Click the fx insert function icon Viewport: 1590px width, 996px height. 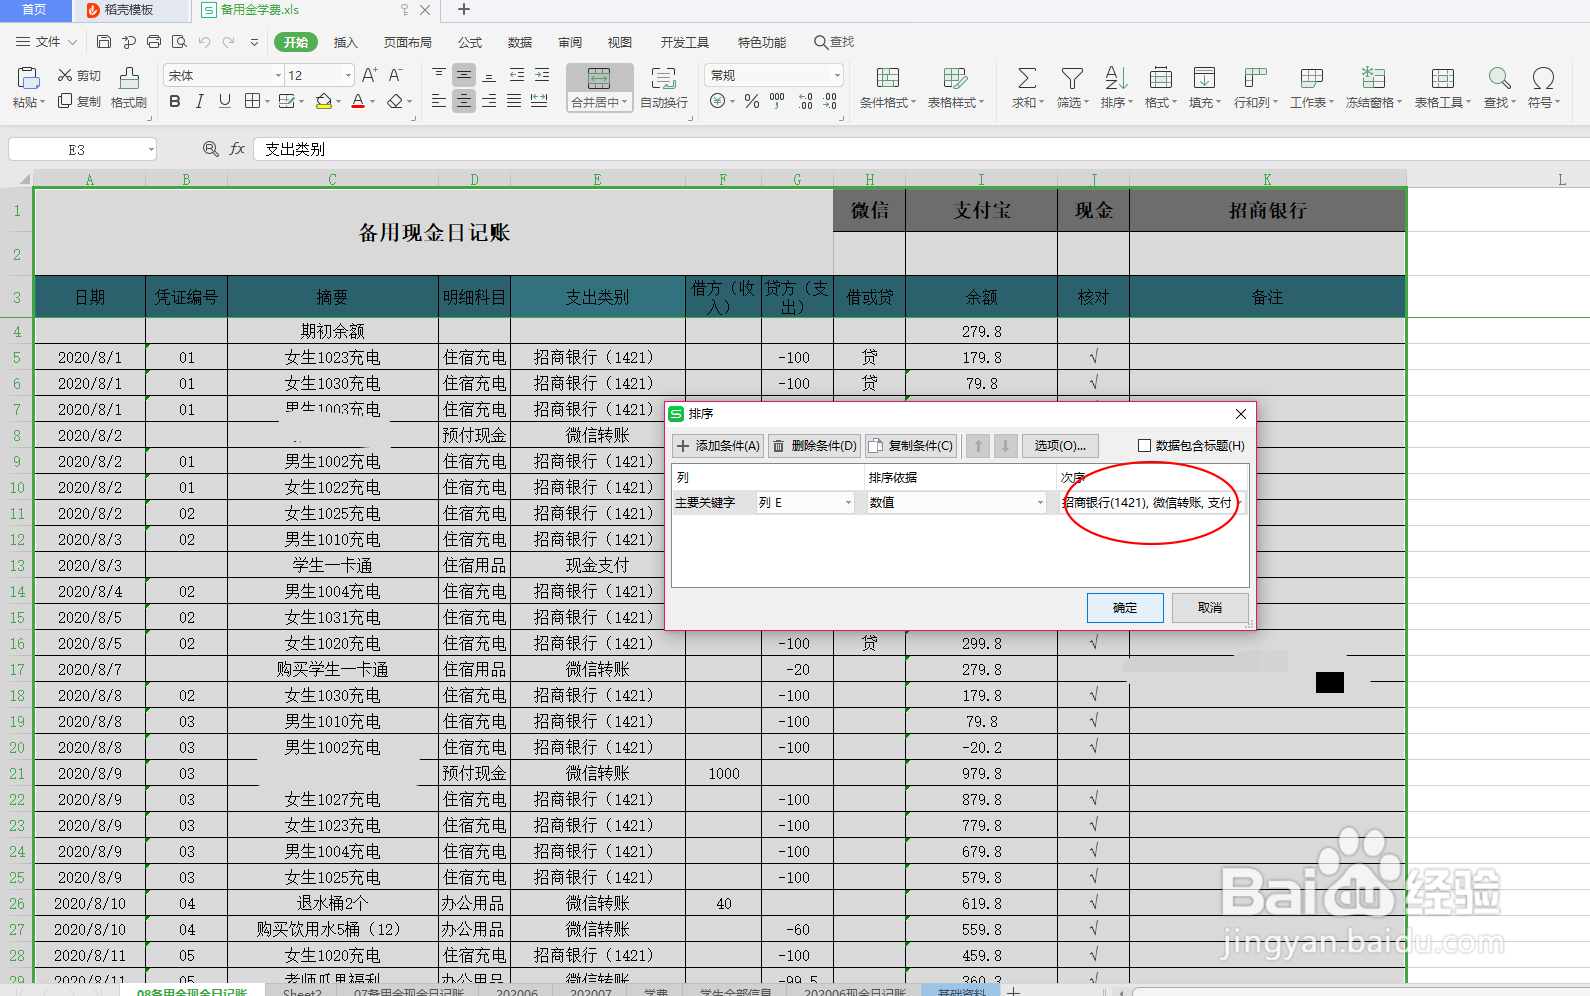[237, 149]
